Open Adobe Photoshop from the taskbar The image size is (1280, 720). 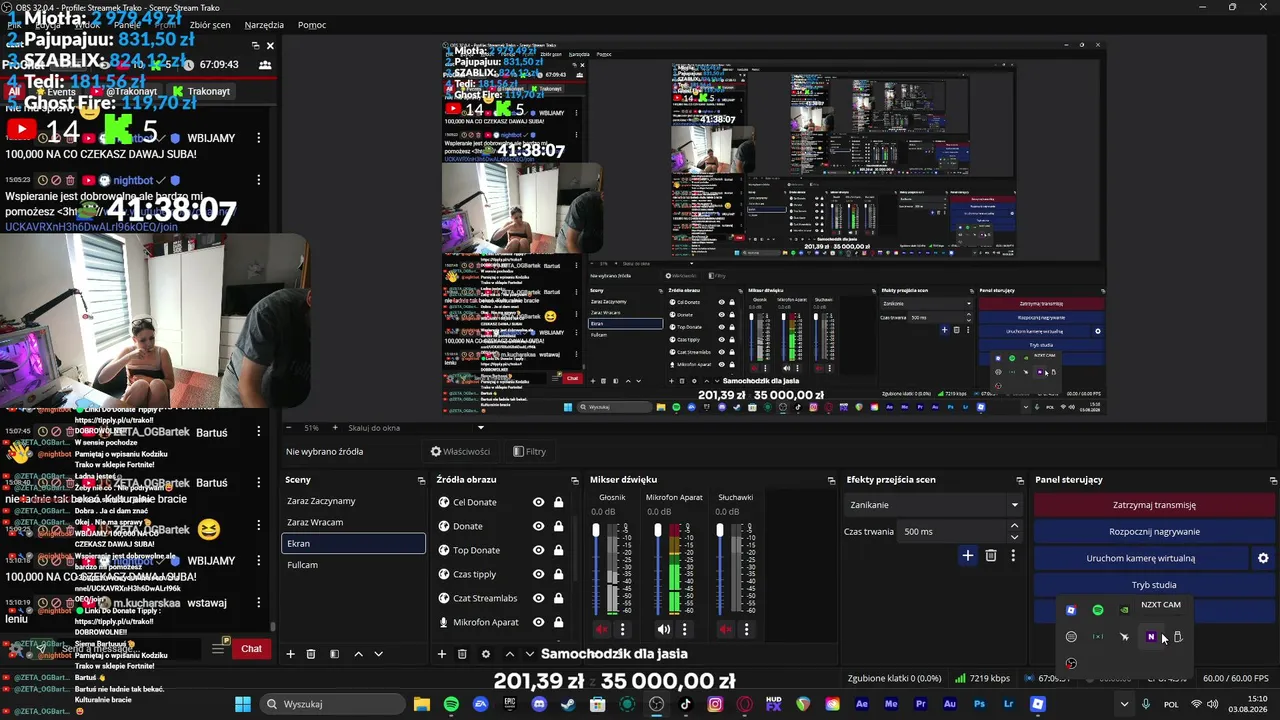click(x=979, y=704)
